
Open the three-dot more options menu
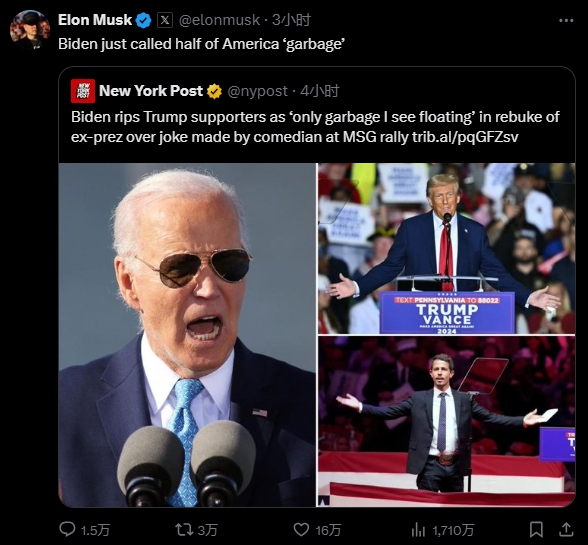566,20
